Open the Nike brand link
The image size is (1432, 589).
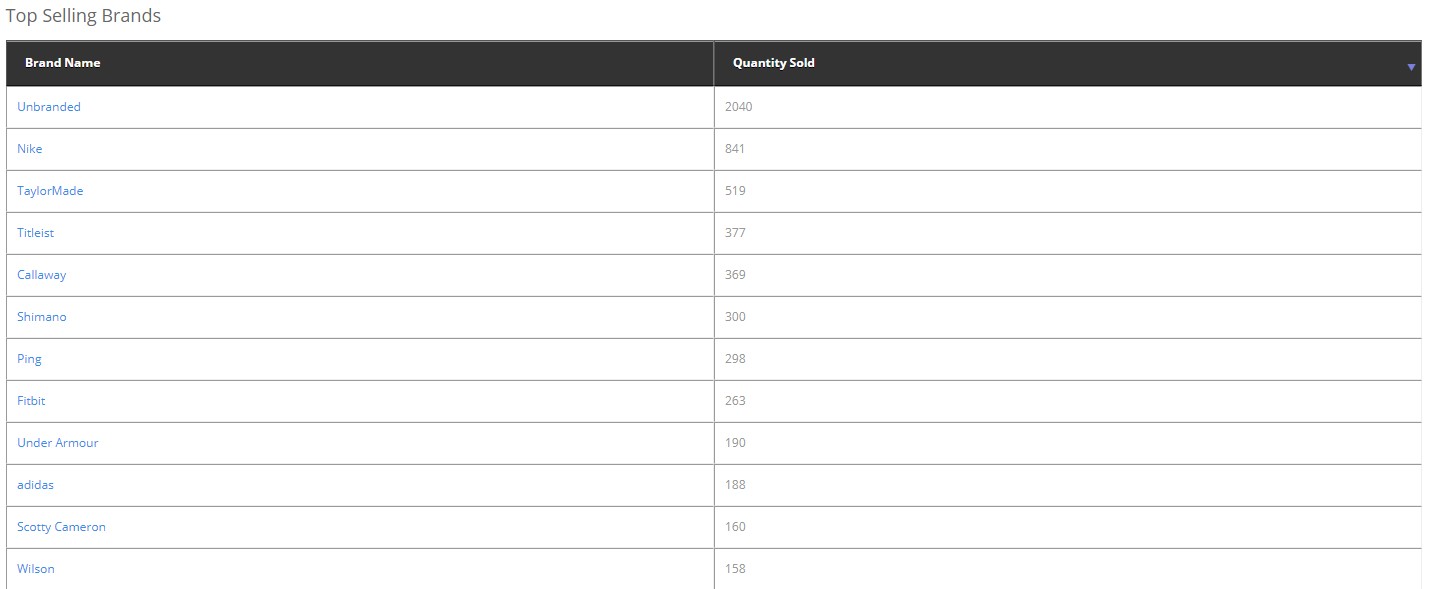coord(30,149)
